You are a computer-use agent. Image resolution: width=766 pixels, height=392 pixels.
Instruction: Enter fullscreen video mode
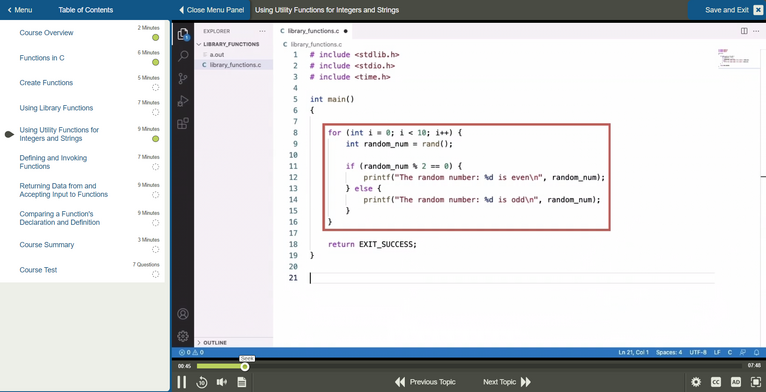tap(755, 382)
